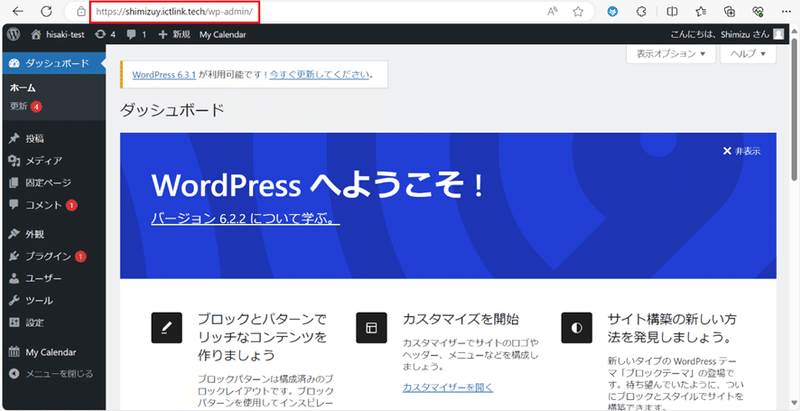Image resolution: width=800 pixels, height=411 pixels.
Task: Open the 設定 settings menu
Action: 54,322
